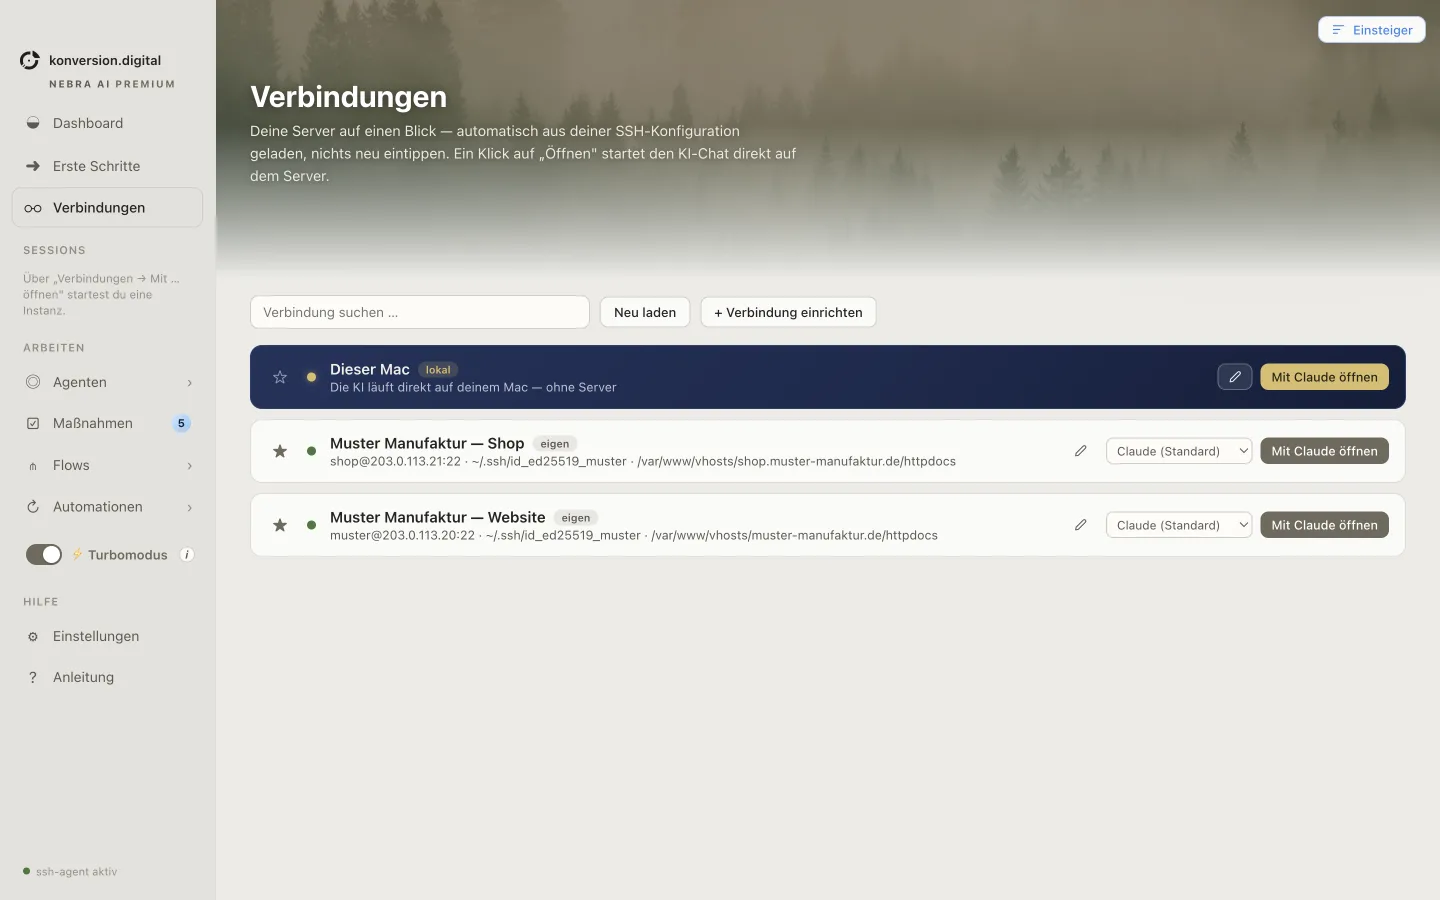Open model dropdown for Shop connection
Screen dimensions: 1440x900
1179,451
